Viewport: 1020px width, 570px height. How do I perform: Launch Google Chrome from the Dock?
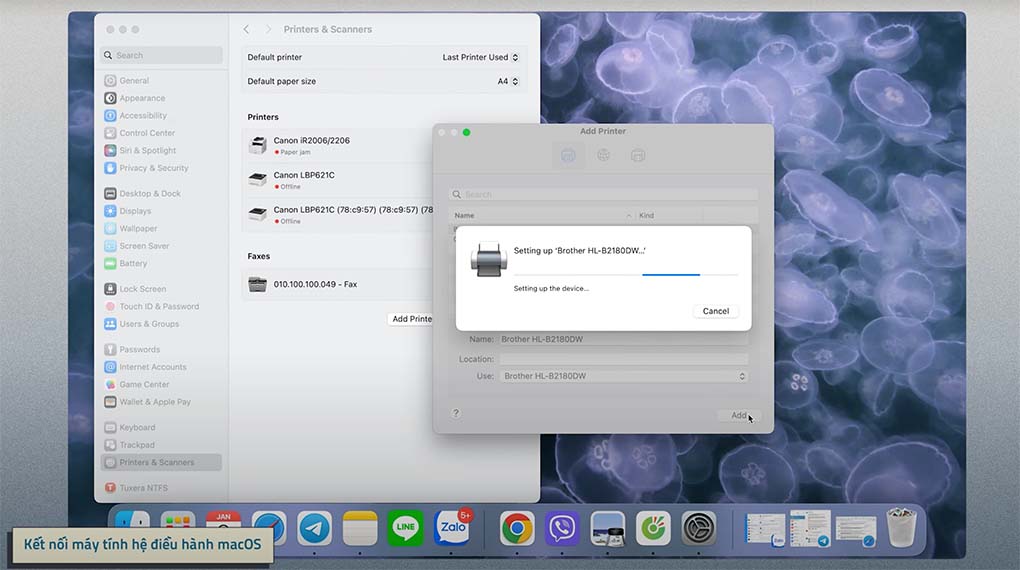pyautogui.click(x=517, y=528)
